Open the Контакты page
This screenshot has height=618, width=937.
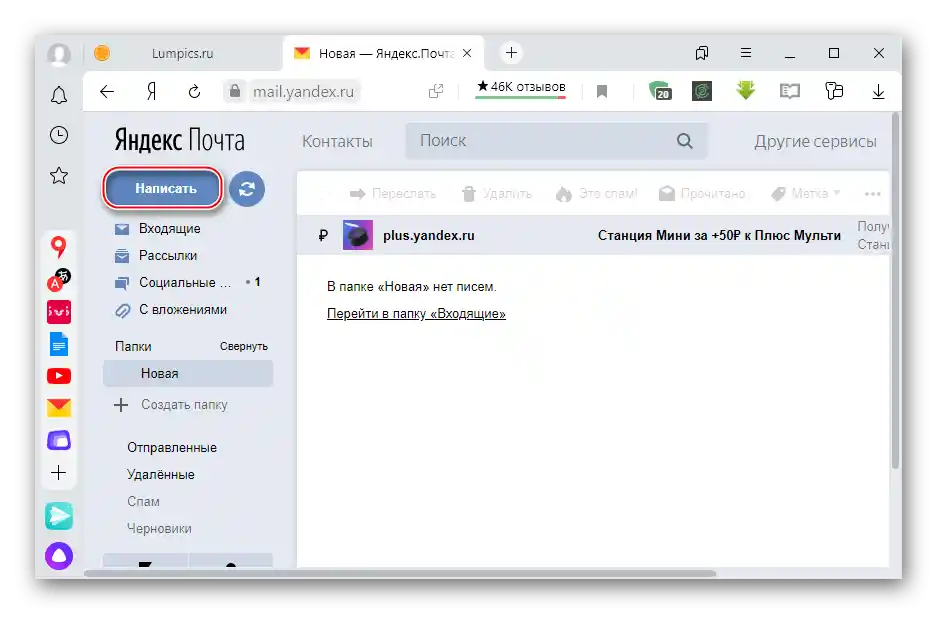click(337, 141)
